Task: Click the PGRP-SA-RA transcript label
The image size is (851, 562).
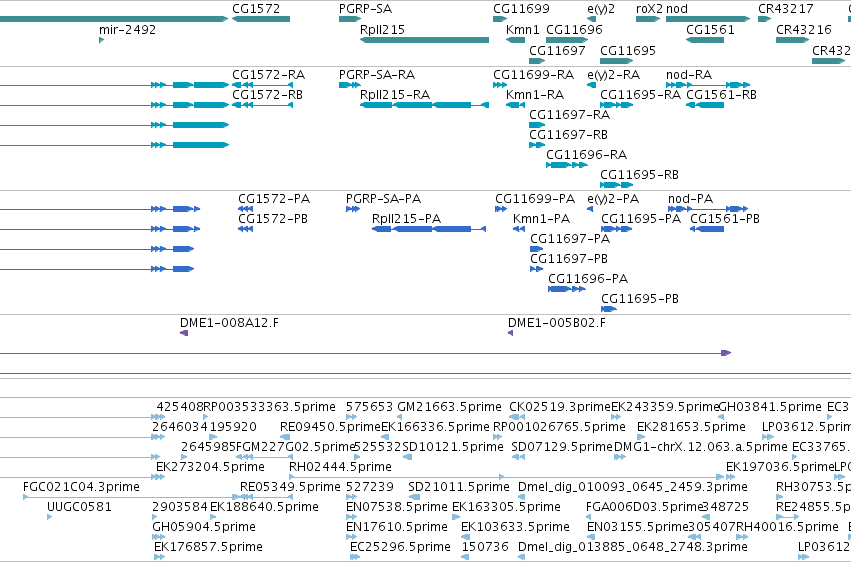Action: (x=377, y=74)
